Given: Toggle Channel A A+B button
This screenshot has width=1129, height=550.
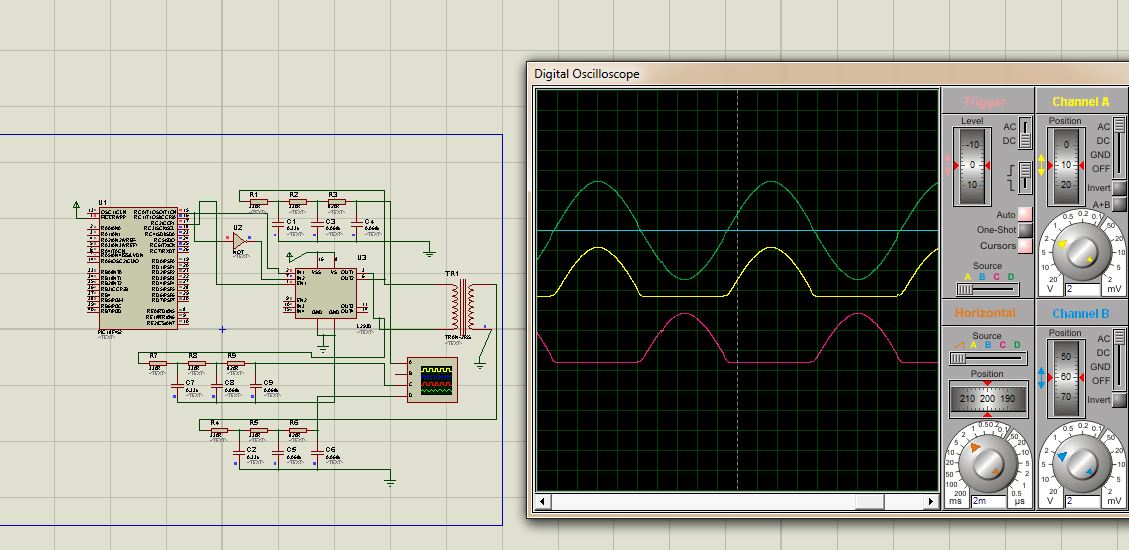Looking at the screenshot, I should pyautogui.click(x=1119, y=204).
